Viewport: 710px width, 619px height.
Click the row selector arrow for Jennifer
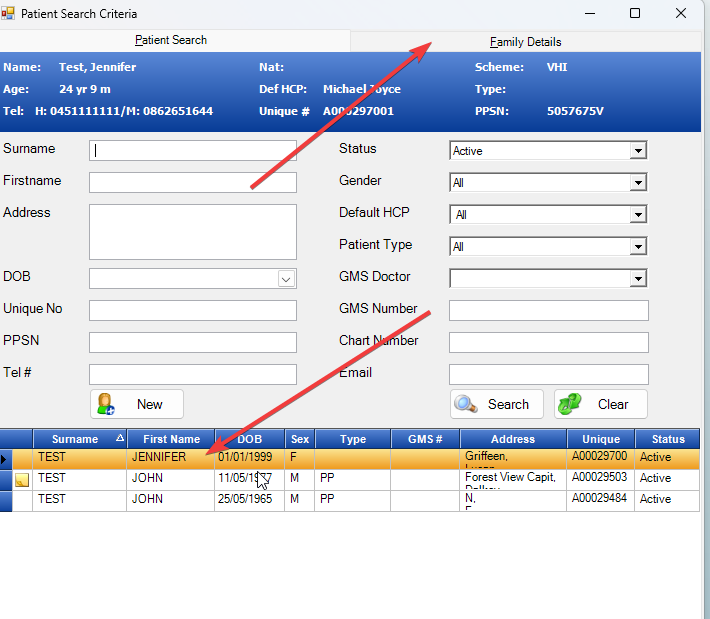6,459
